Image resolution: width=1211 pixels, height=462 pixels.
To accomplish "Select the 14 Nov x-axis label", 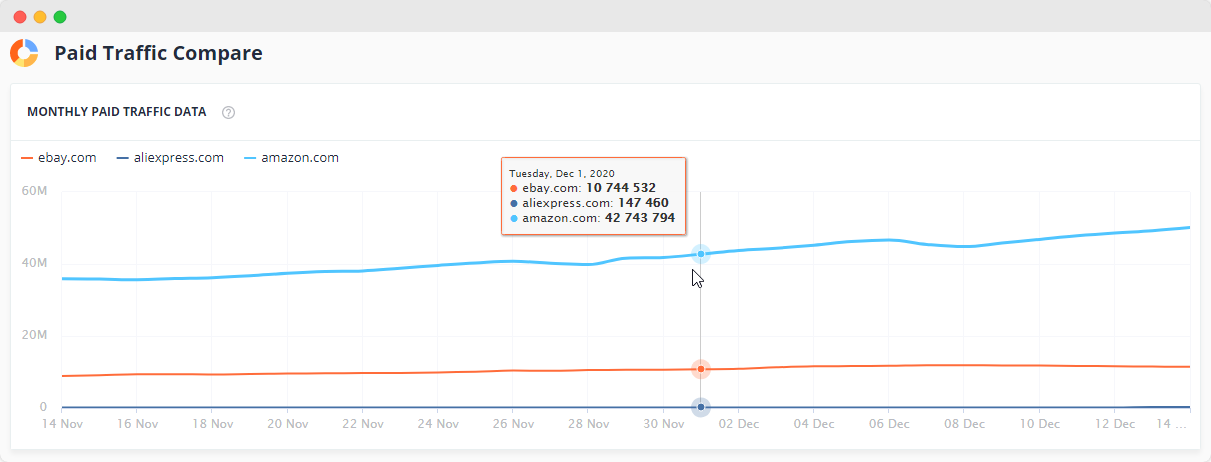I will (61, 424).
